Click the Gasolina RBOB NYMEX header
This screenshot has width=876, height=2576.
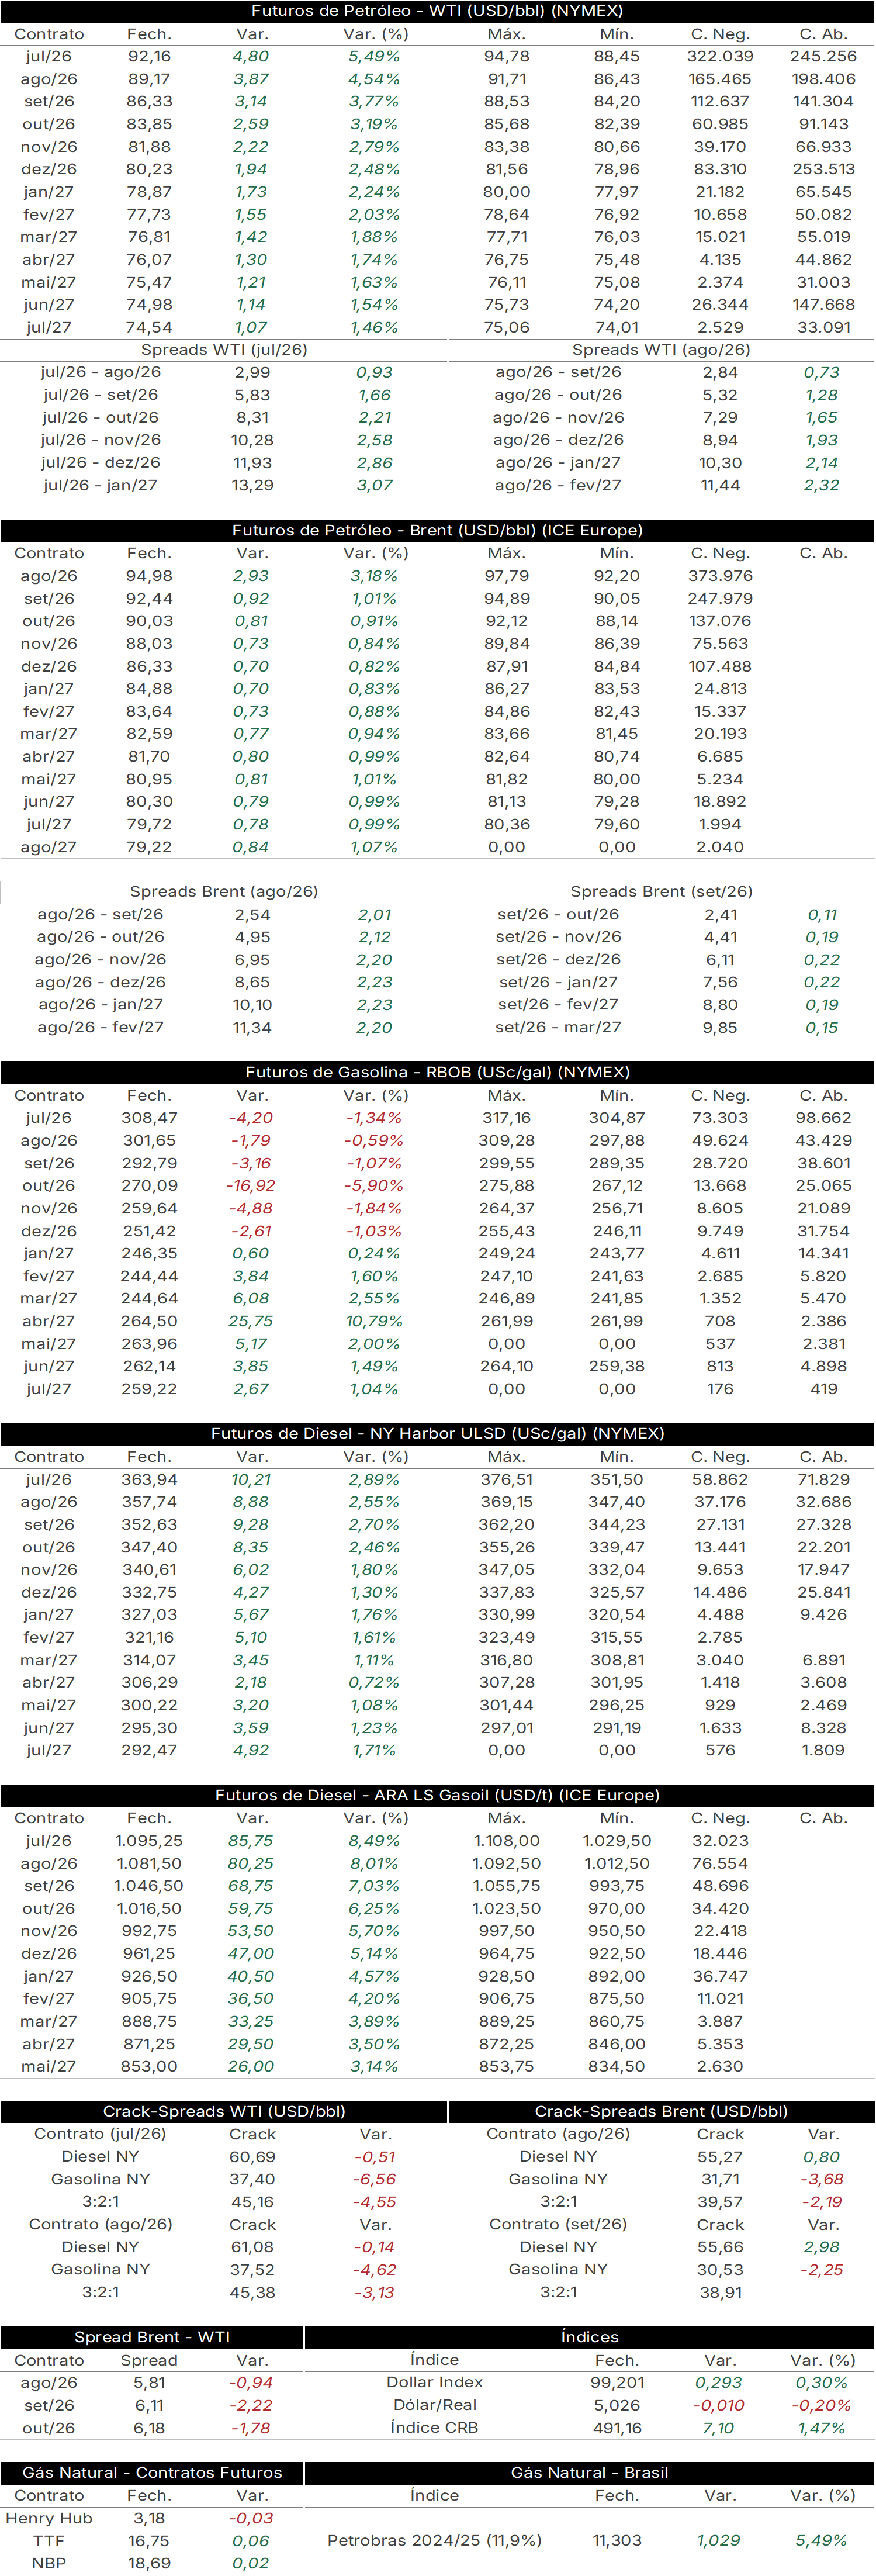click(437, 1073)
